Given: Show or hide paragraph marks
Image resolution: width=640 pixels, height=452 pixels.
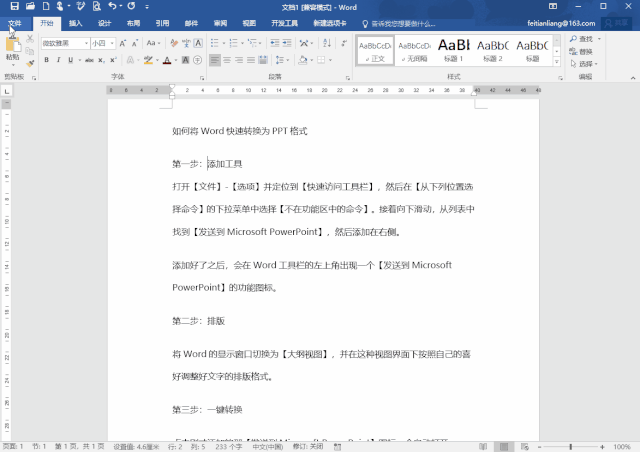Looking at the screenshot, I should [344, 43].
